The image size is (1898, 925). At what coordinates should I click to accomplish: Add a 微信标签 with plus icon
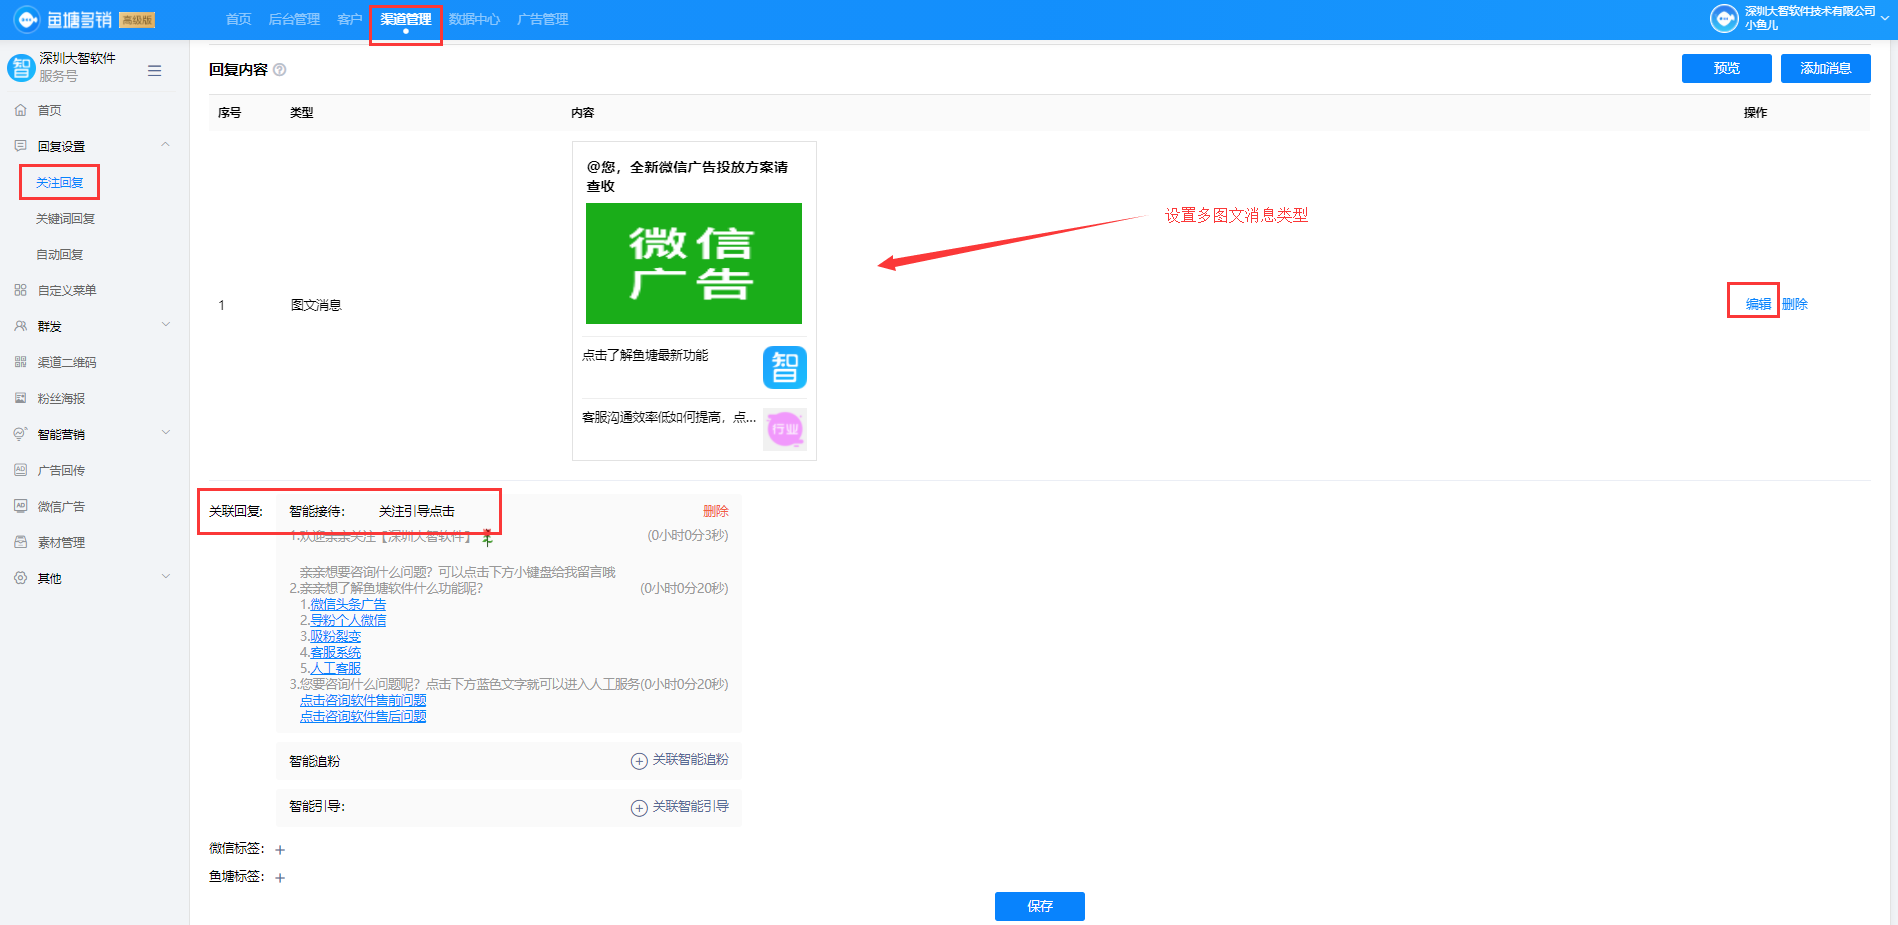pyautogui.click(x=280, y=850)
